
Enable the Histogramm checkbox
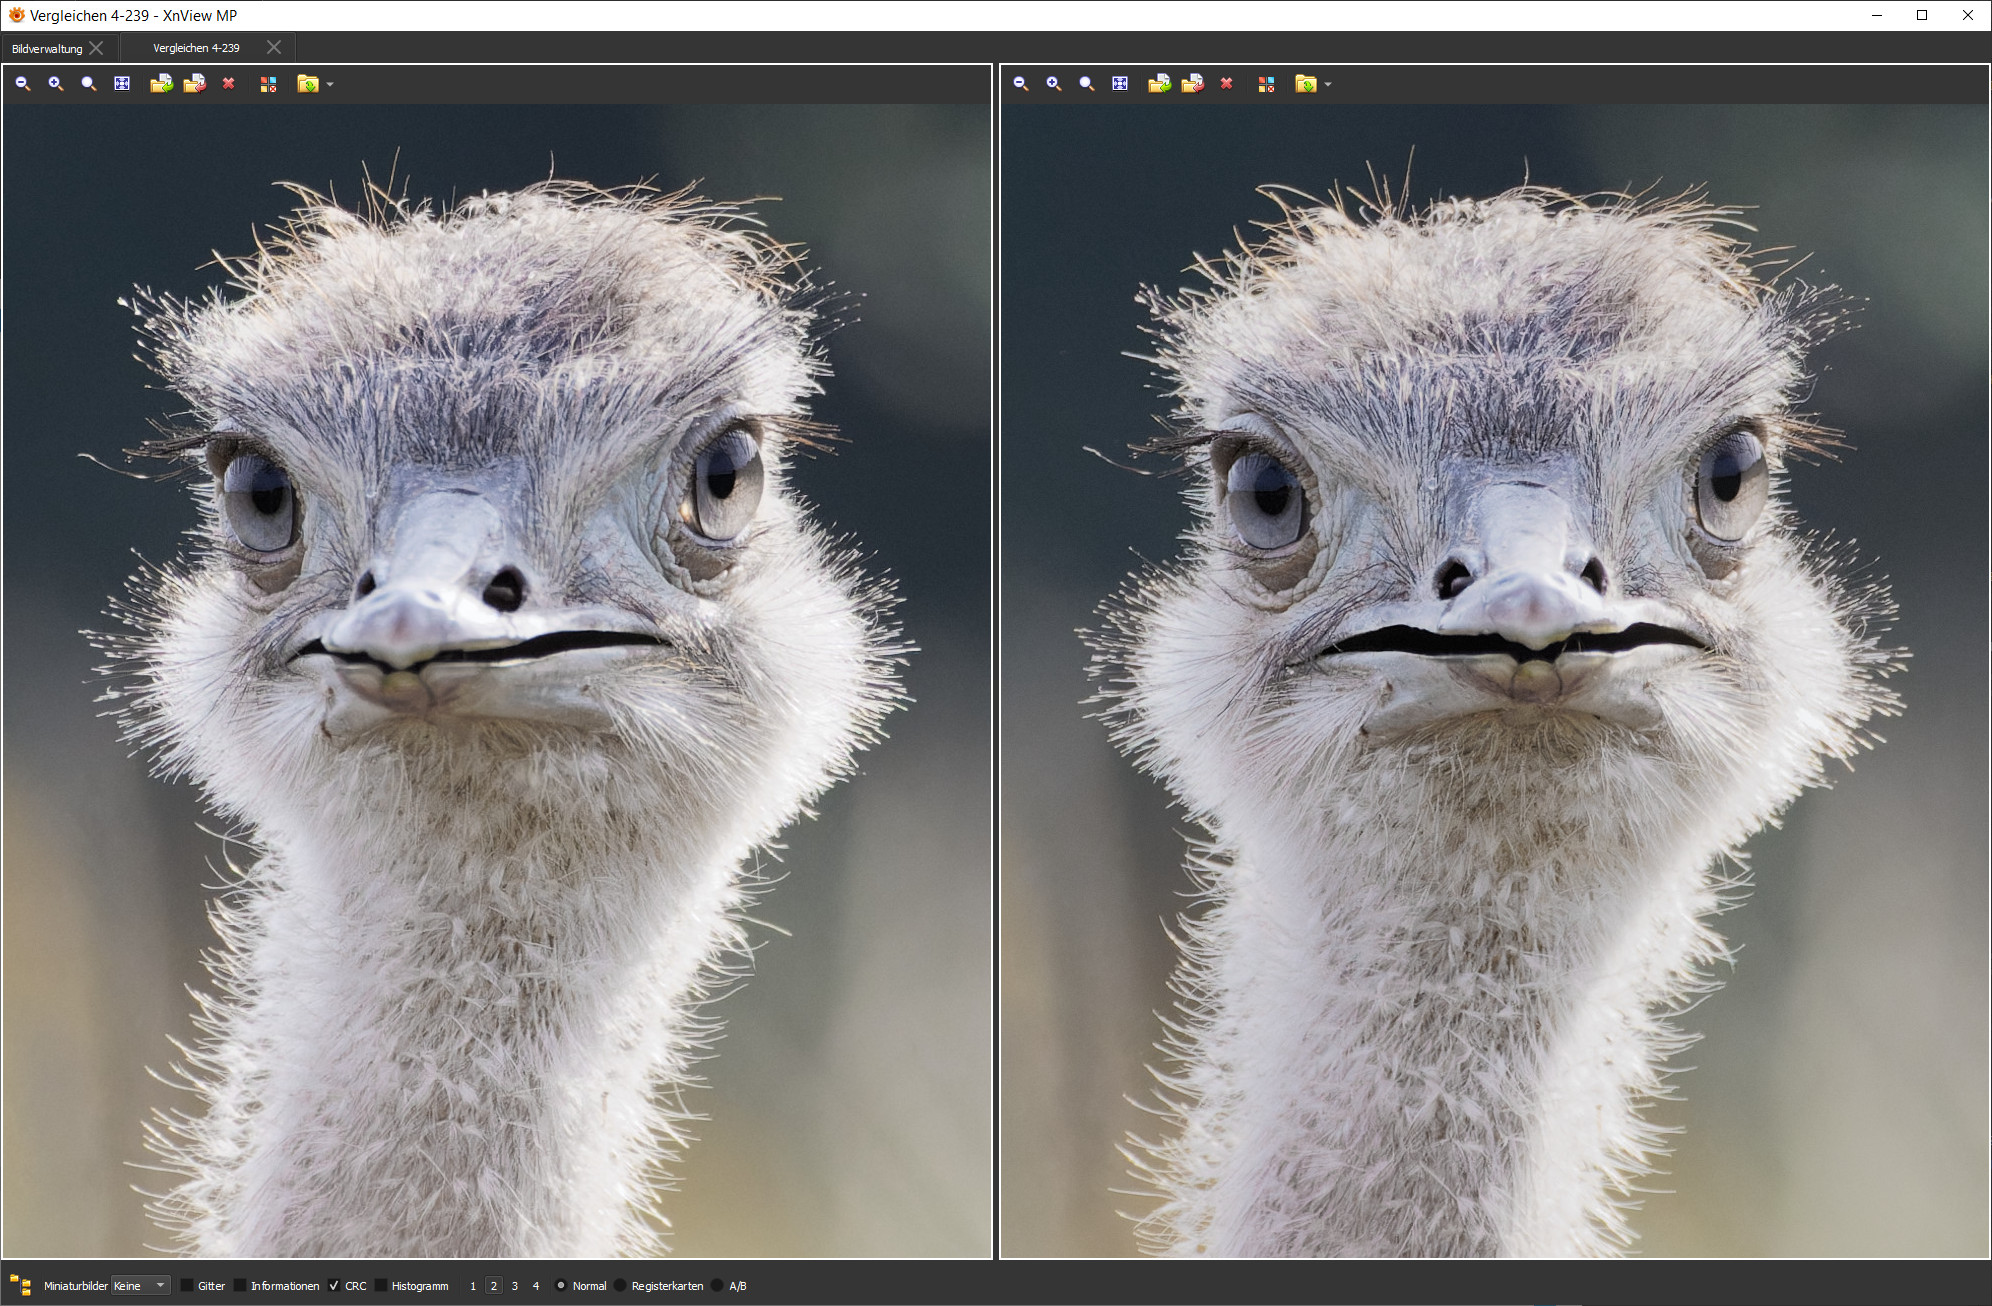coord(381,1285)
